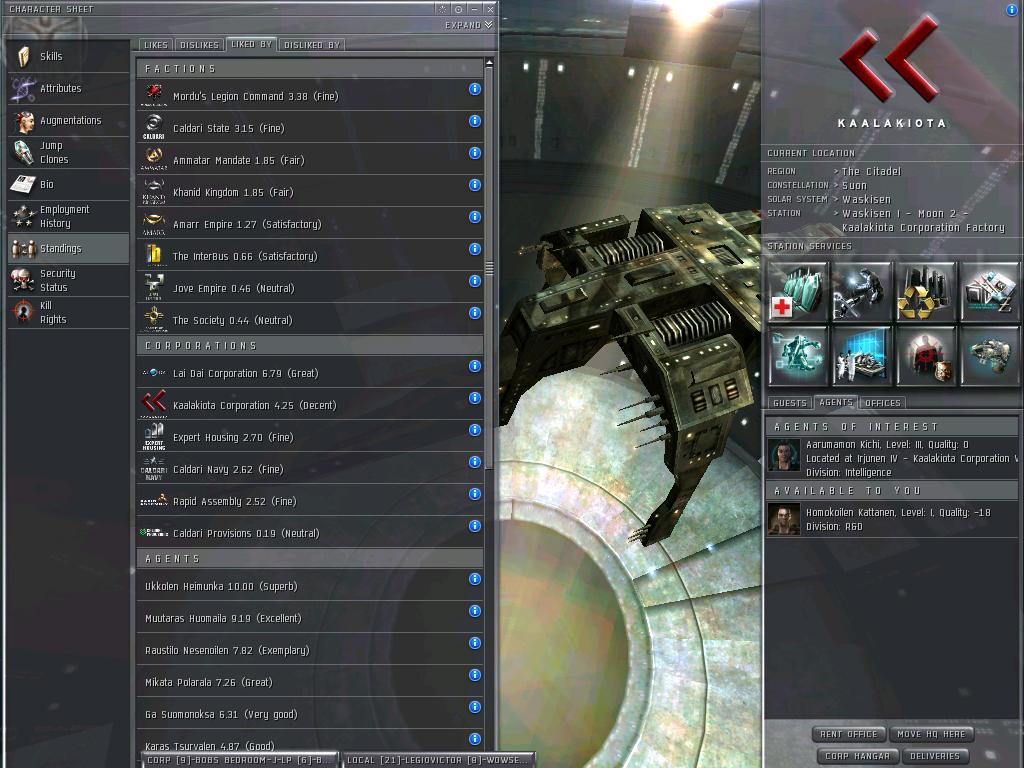Open the Skills section
The width and height of the screenshot is (1024, 768).
coord(69,57)
